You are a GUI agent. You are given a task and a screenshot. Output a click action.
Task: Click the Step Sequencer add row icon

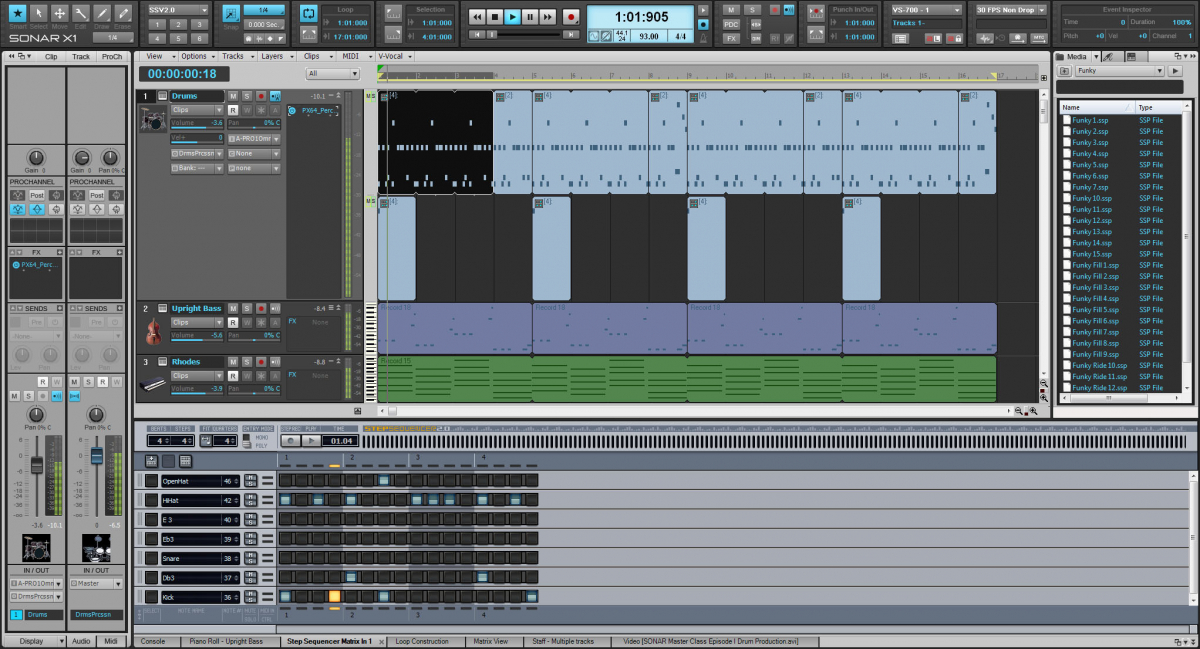click(152, 461)
